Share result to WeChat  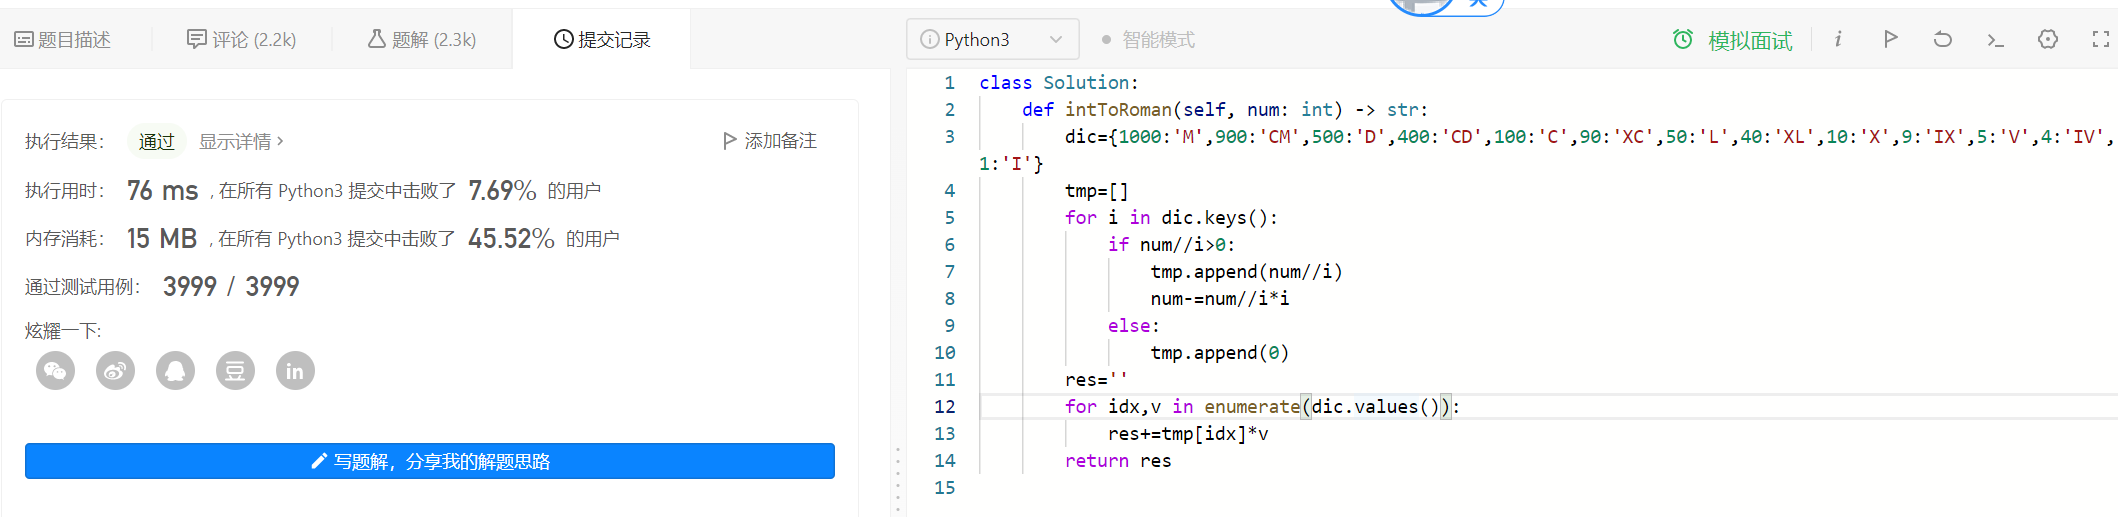55,371
